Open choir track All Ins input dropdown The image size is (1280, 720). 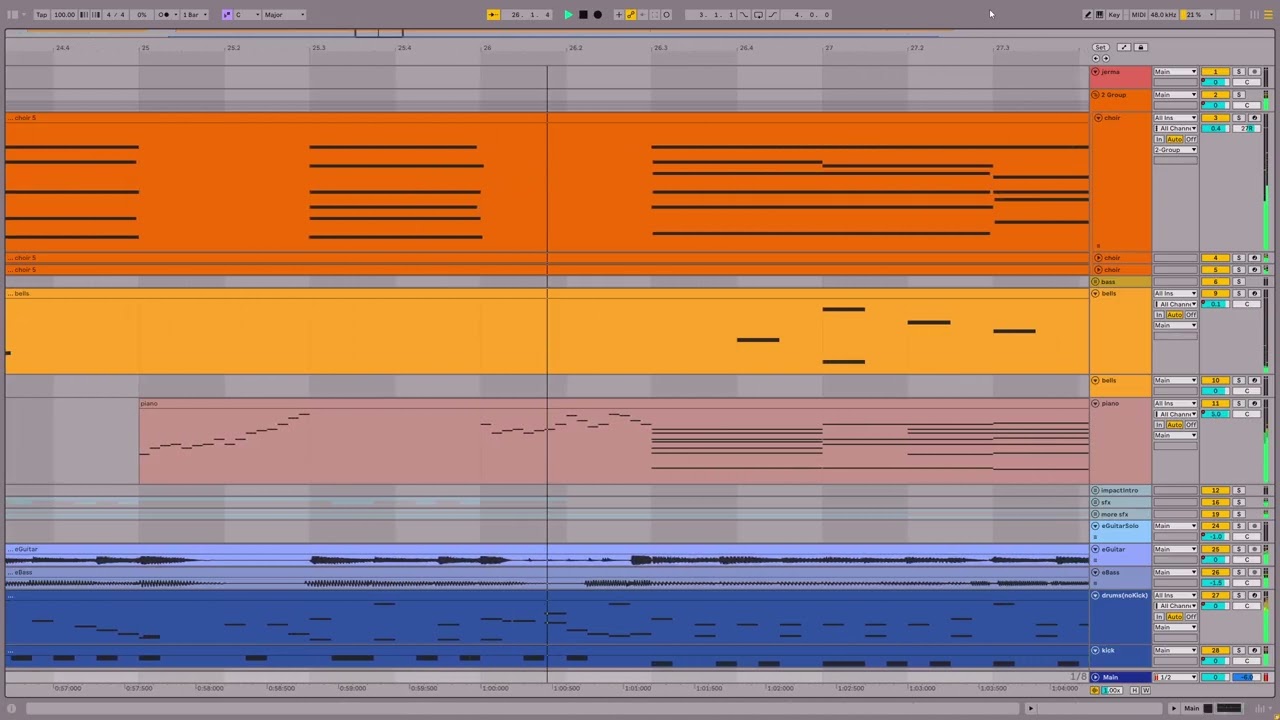[x=1175, y=118]
